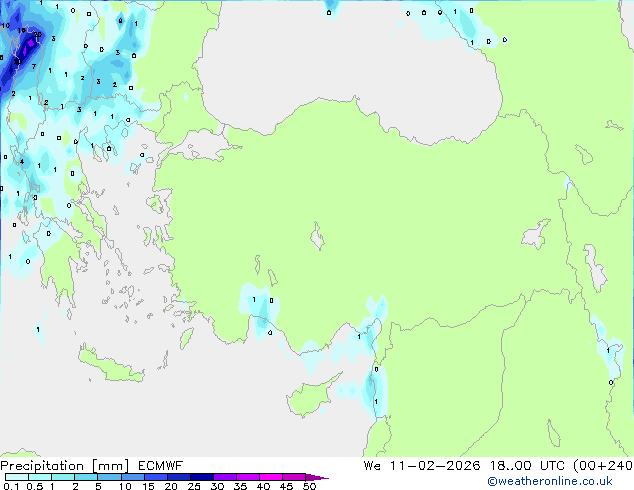
Task: Click the '50' legend scale label
Action: click(309, 486)
